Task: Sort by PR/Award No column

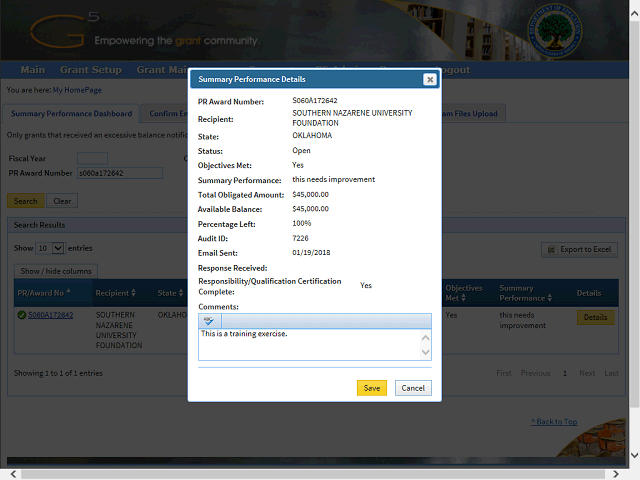Action: coord(53,293)
